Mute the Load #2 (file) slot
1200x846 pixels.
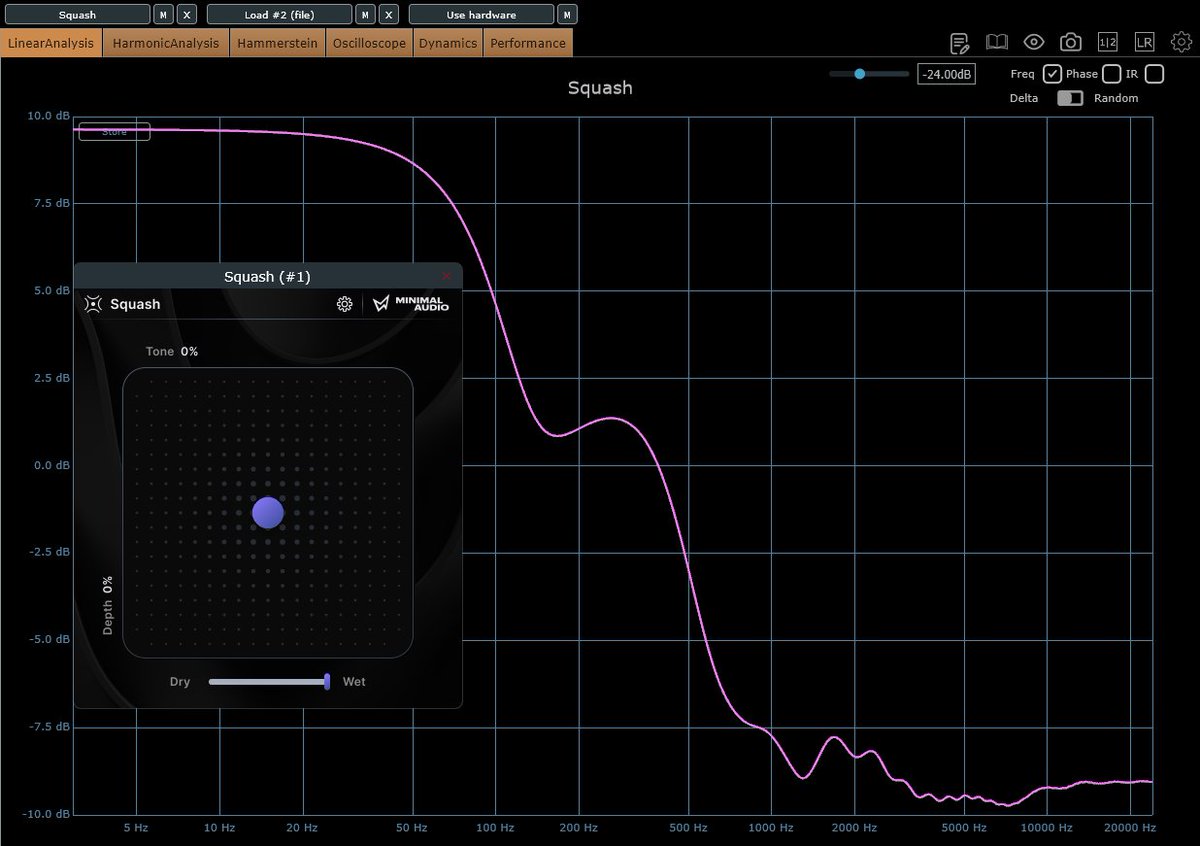click(366, 15)
